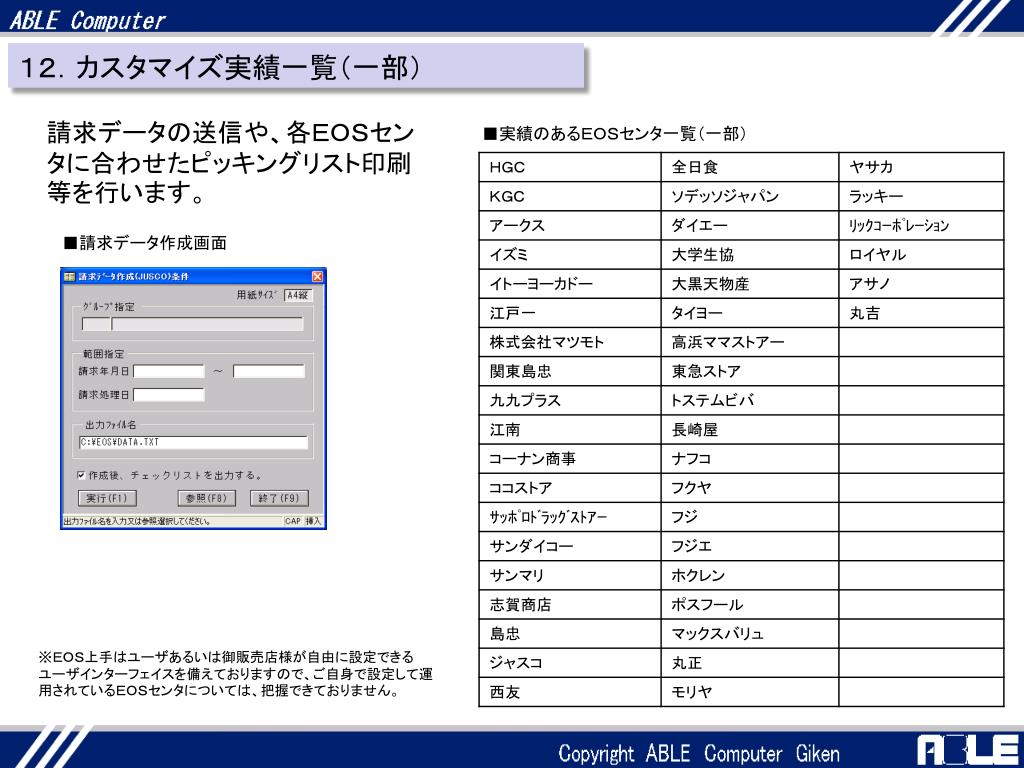Select the ヤサカ table cell

pyautogui.click(x=921, y=167)
